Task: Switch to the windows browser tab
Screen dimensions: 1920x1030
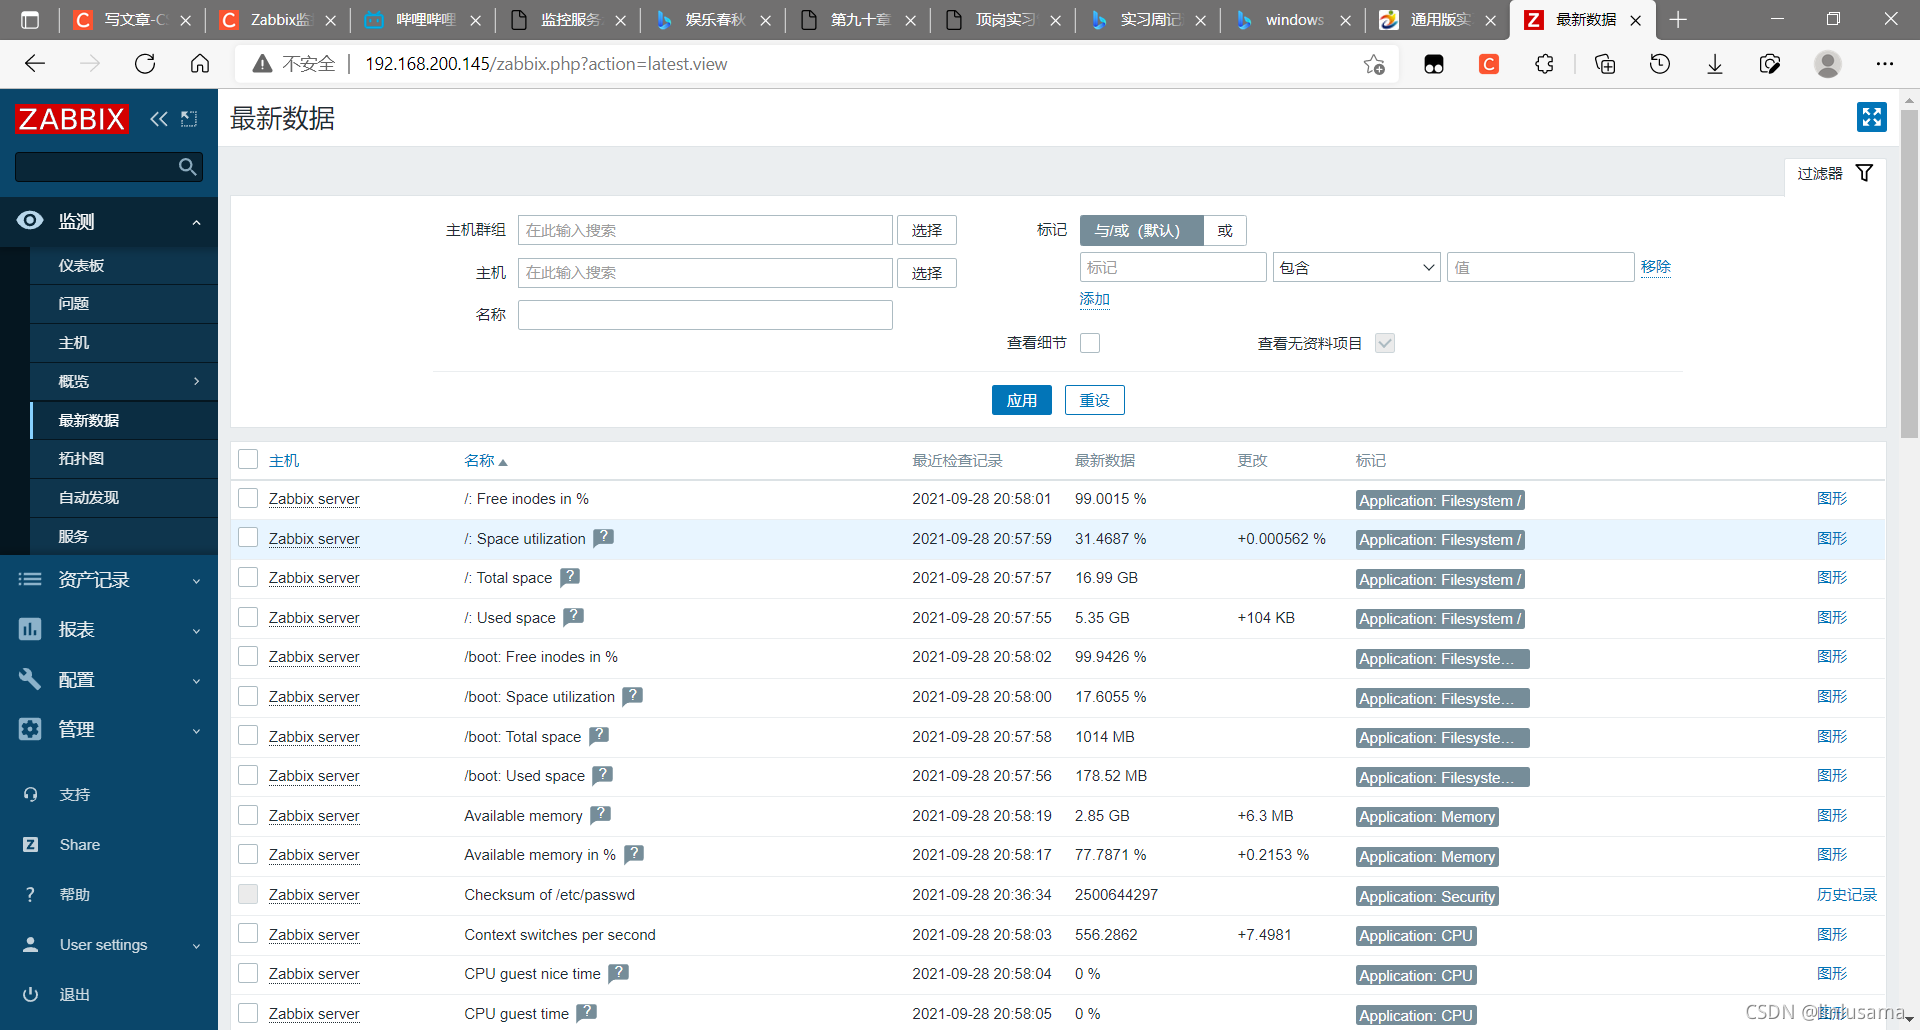Action: 1292,20
